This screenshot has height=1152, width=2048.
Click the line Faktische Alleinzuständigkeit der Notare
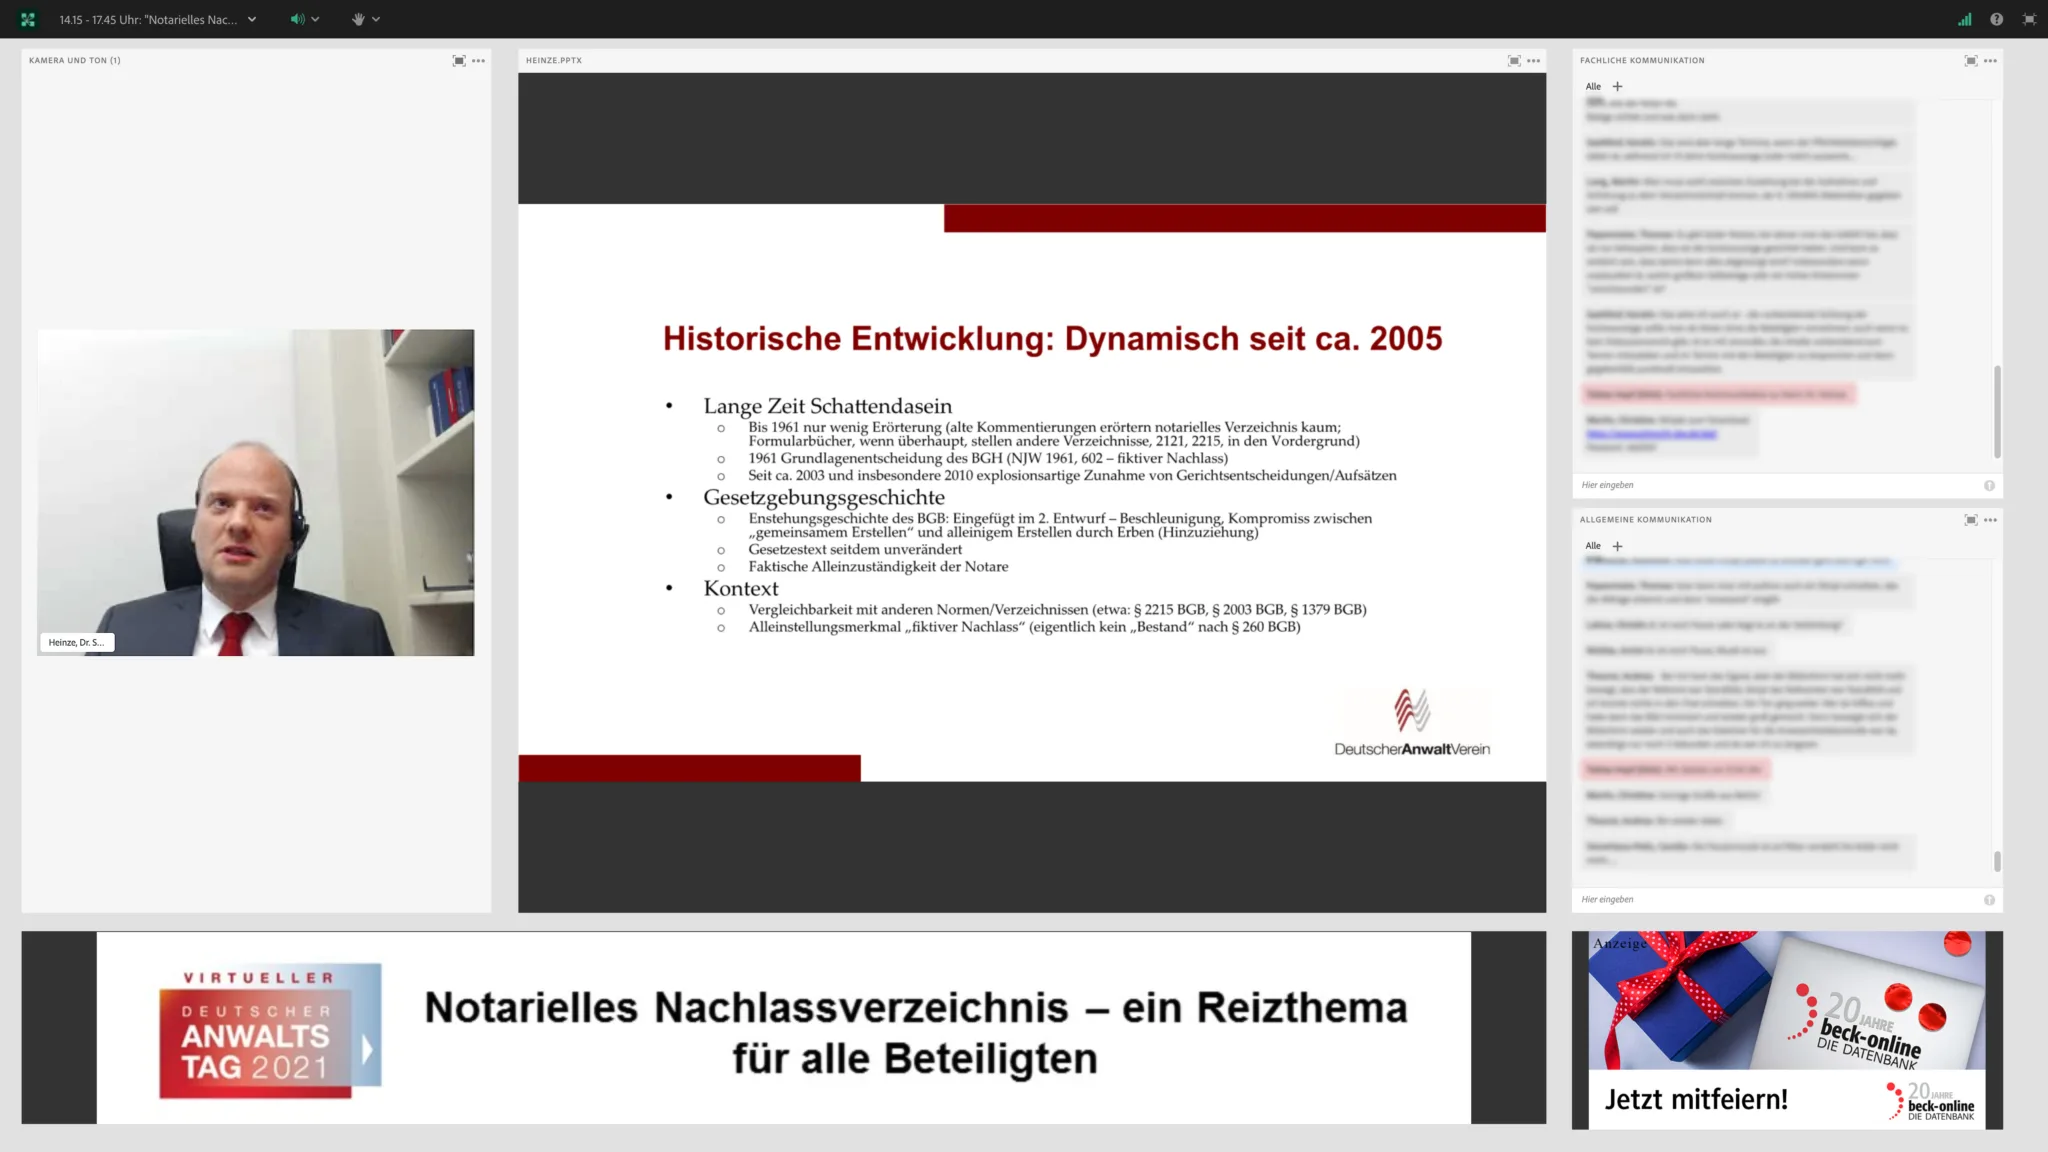878,566
